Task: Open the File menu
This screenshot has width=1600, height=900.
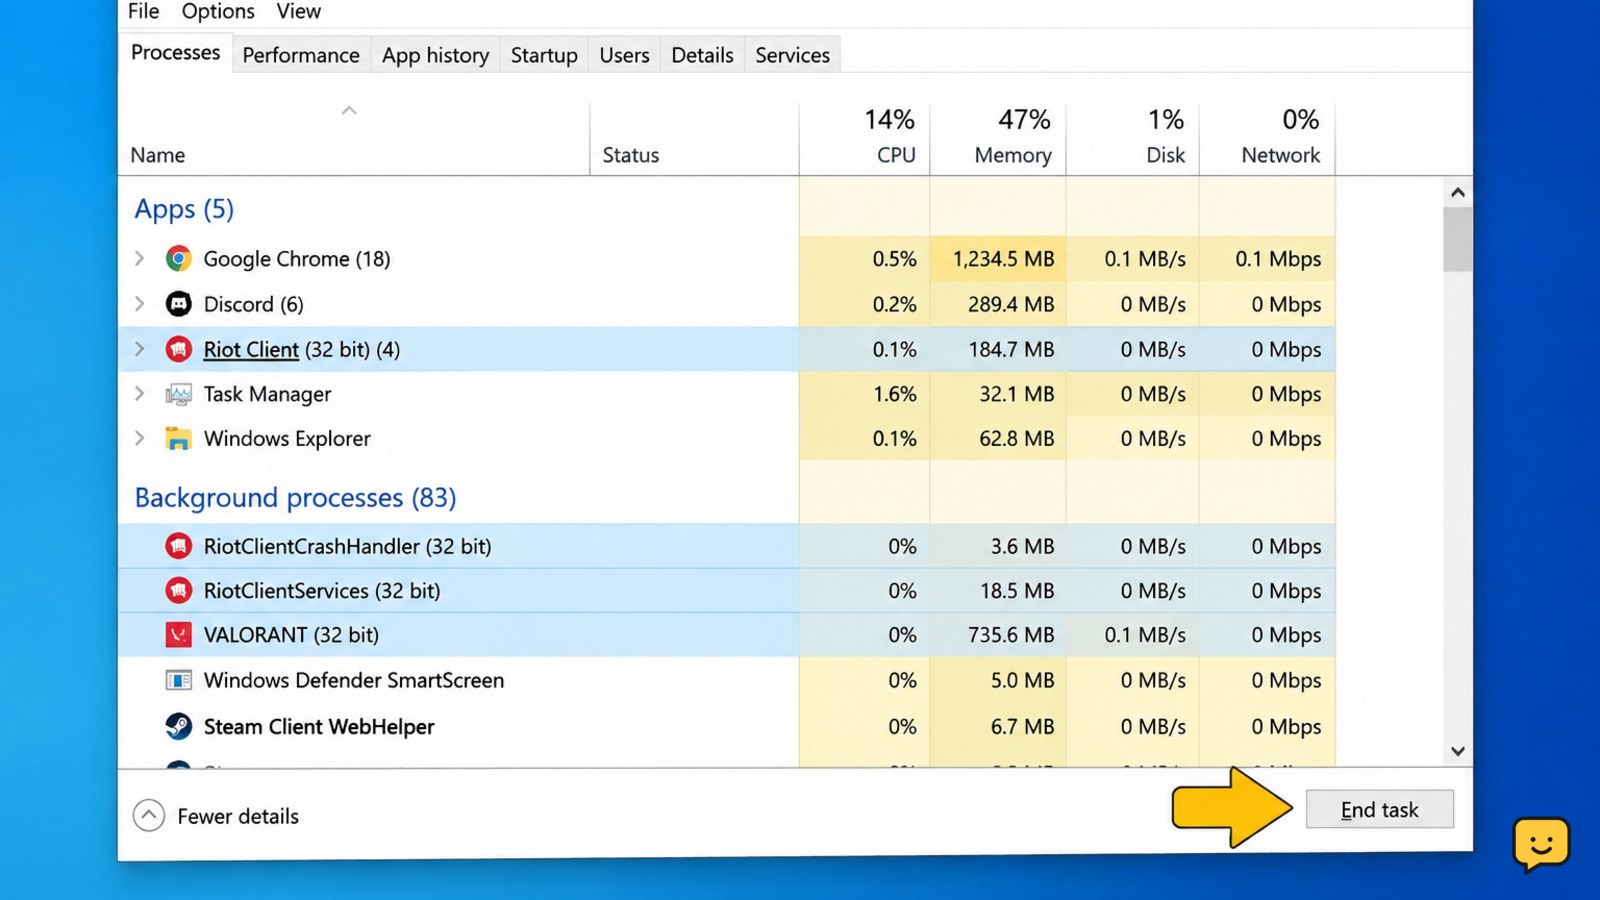Action: [x=144, y=11]
